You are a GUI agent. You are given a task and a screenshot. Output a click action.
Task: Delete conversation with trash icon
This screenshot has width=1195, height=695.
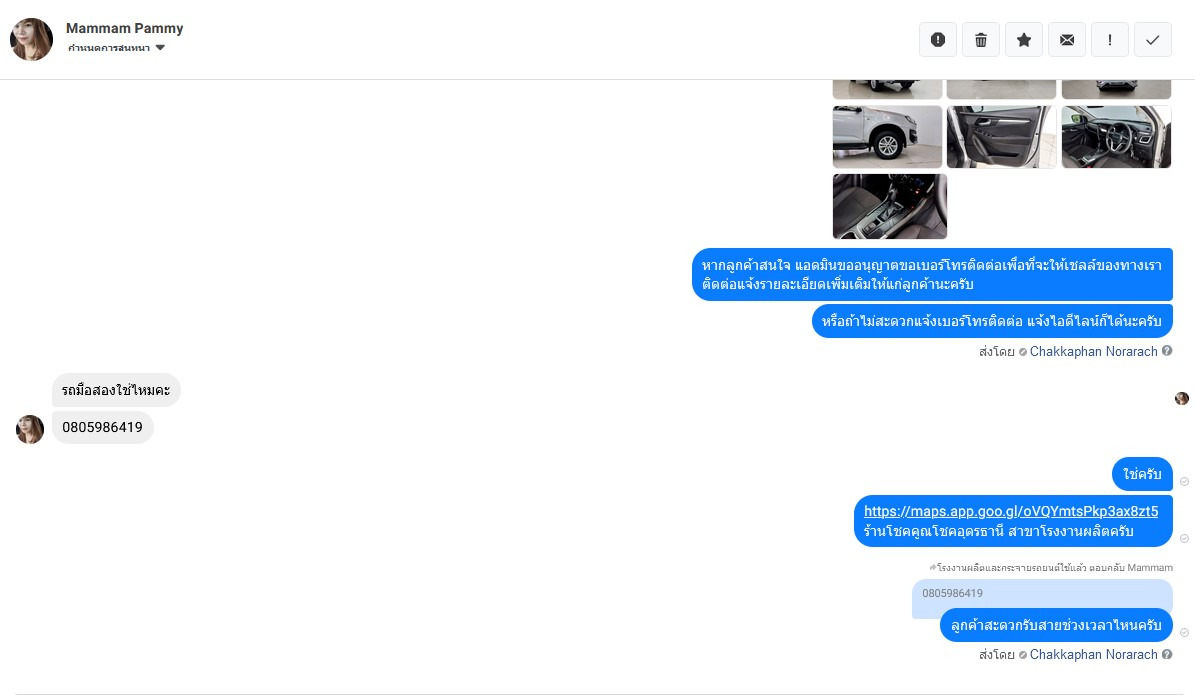coord(981,40)
